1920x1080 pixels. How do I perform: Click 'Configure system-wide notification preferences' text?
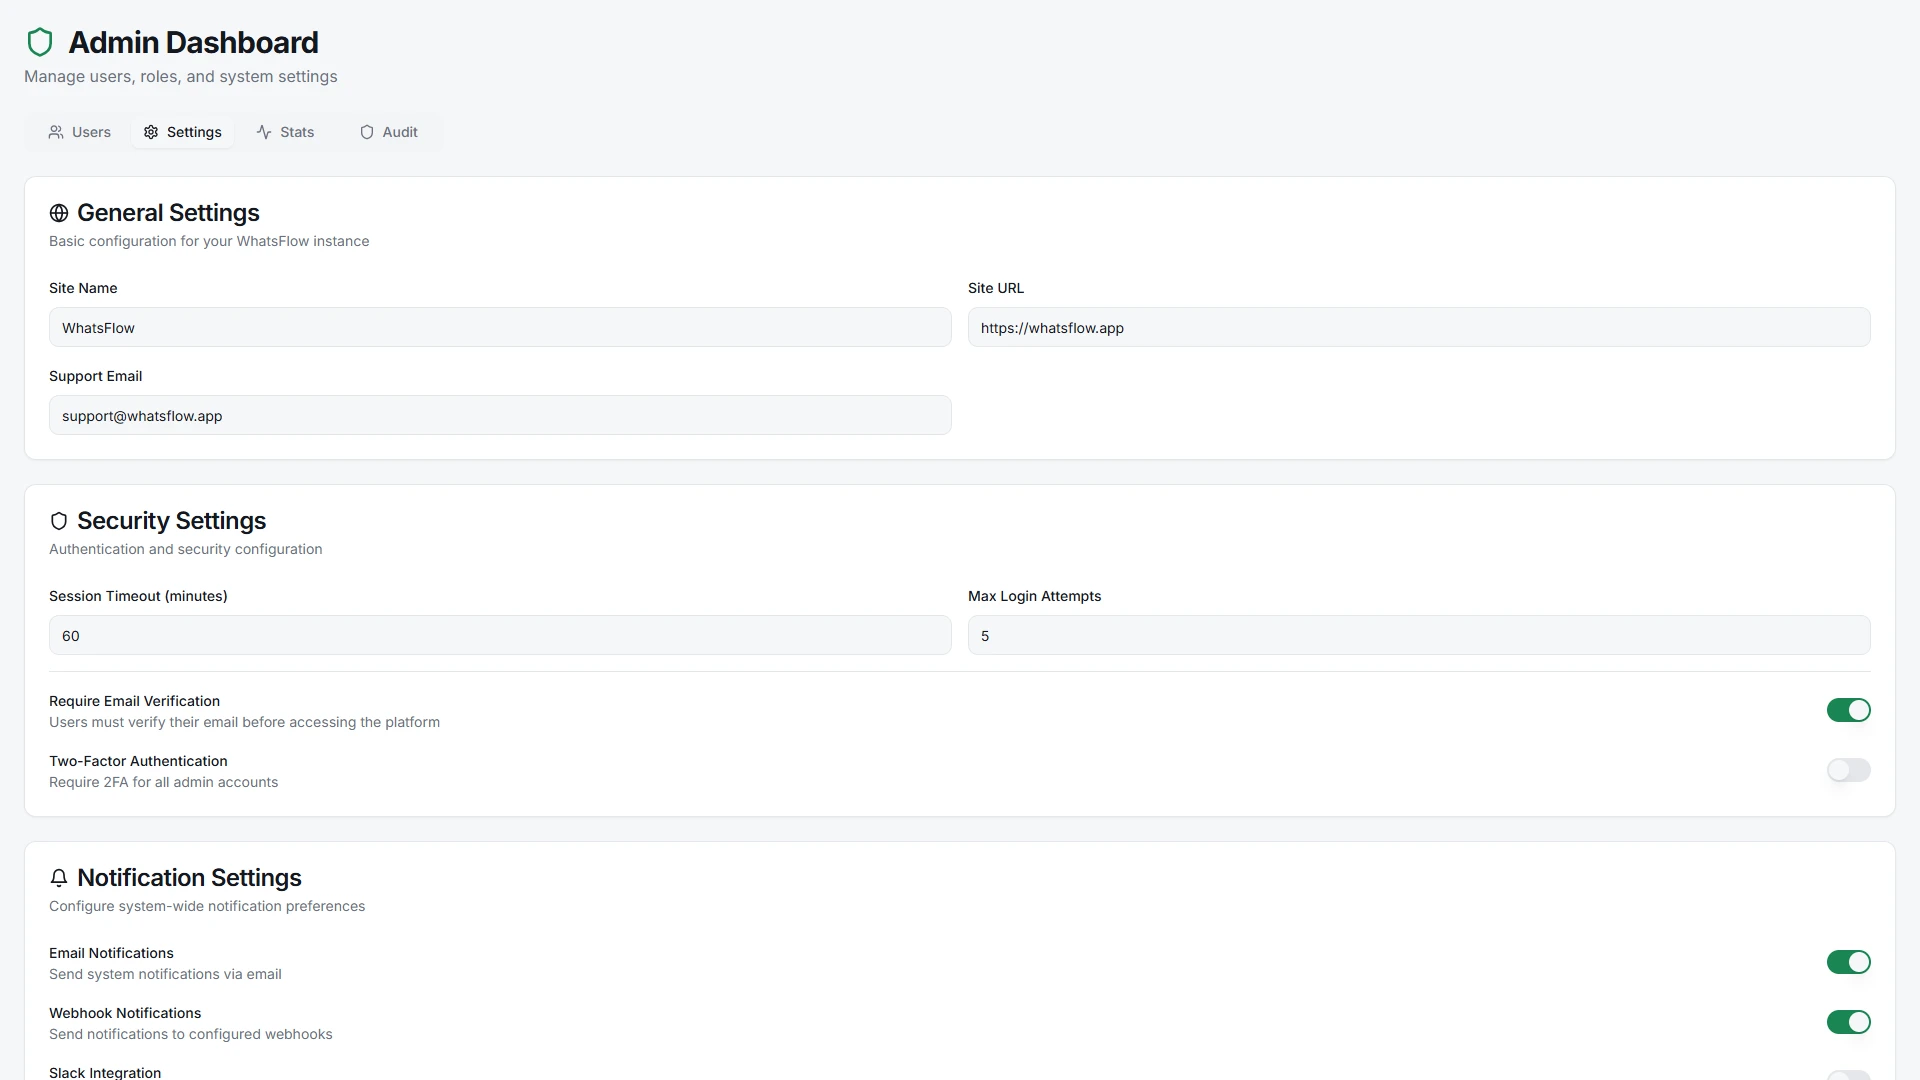coord(207,906)
